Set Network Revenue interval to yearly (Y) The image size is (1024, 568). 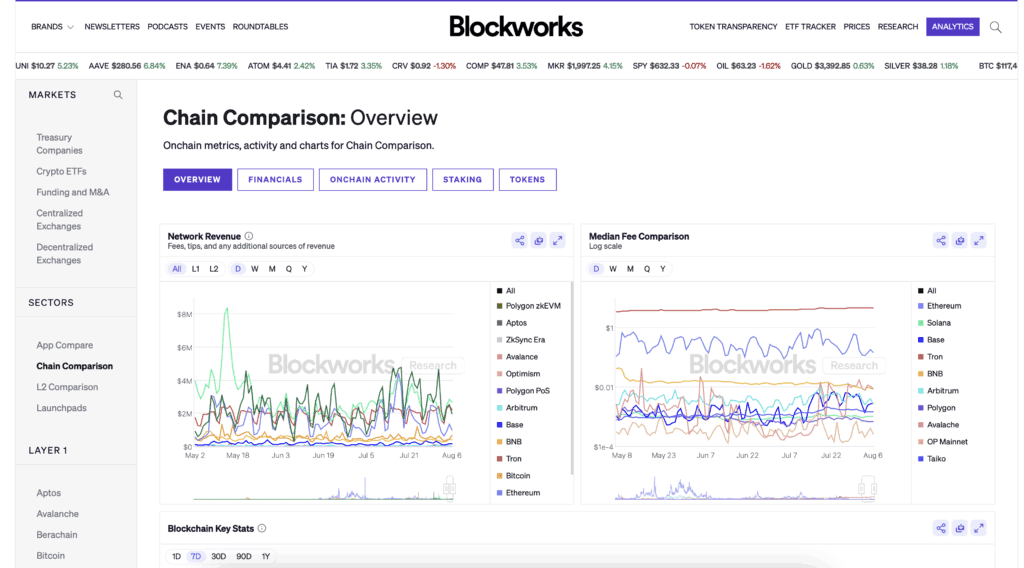click(304, 269)
